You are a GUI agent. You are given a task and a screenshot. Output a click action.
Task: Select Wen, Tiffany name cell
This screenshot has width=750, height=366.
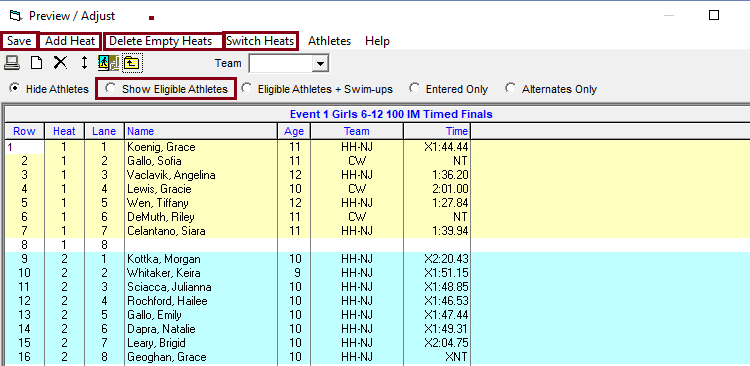tap(201, 203)
